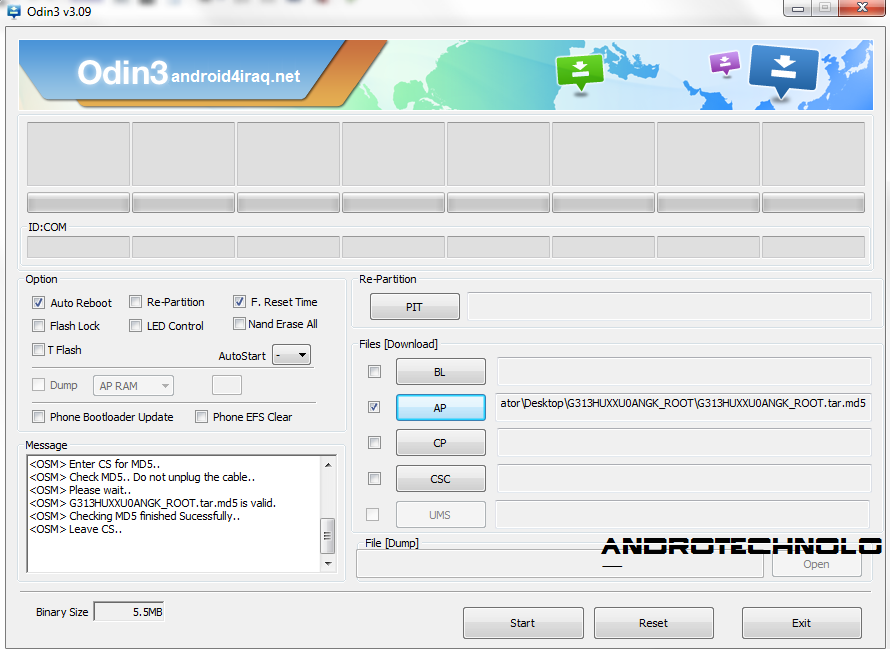The image size is (890, 649).
Task: Check Phone Bootloader Update
Action: point(38,417)
